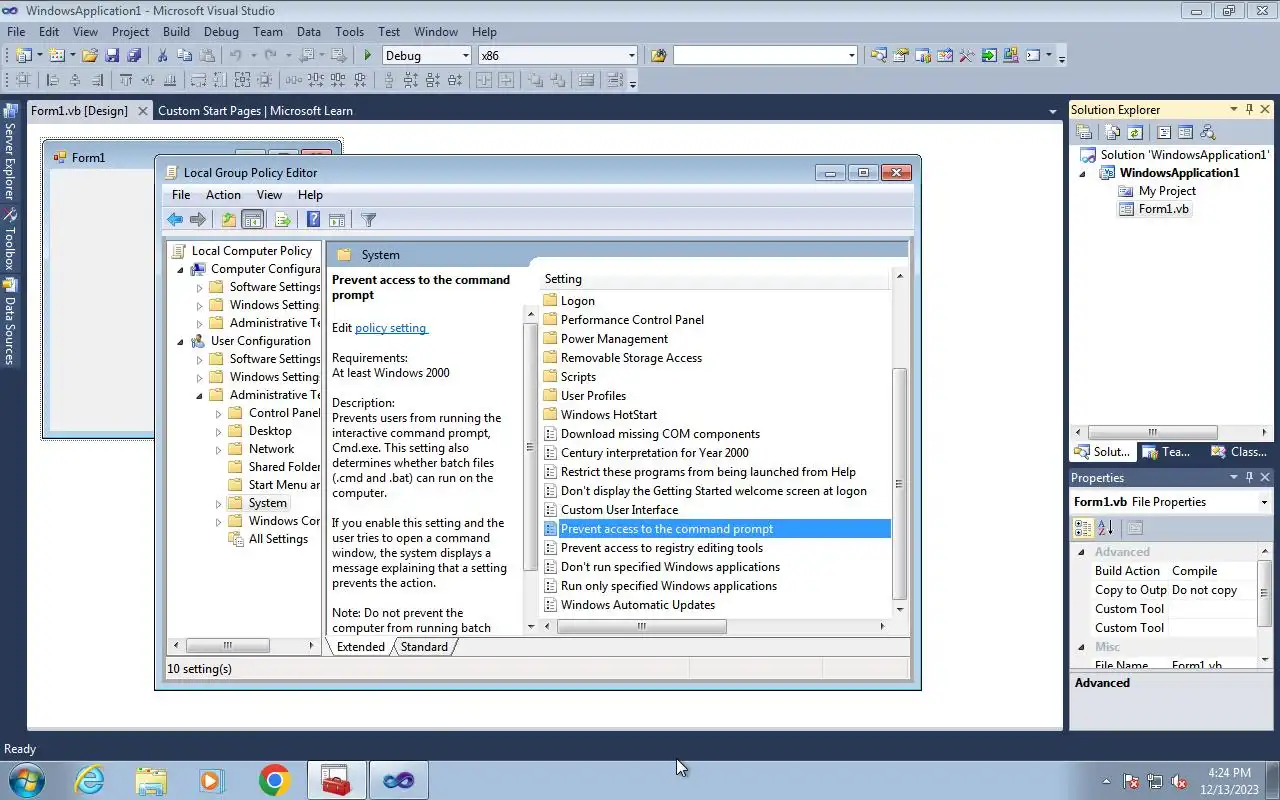
Task: Select My Project in Solution Explorer
Action: point(1167,191)
